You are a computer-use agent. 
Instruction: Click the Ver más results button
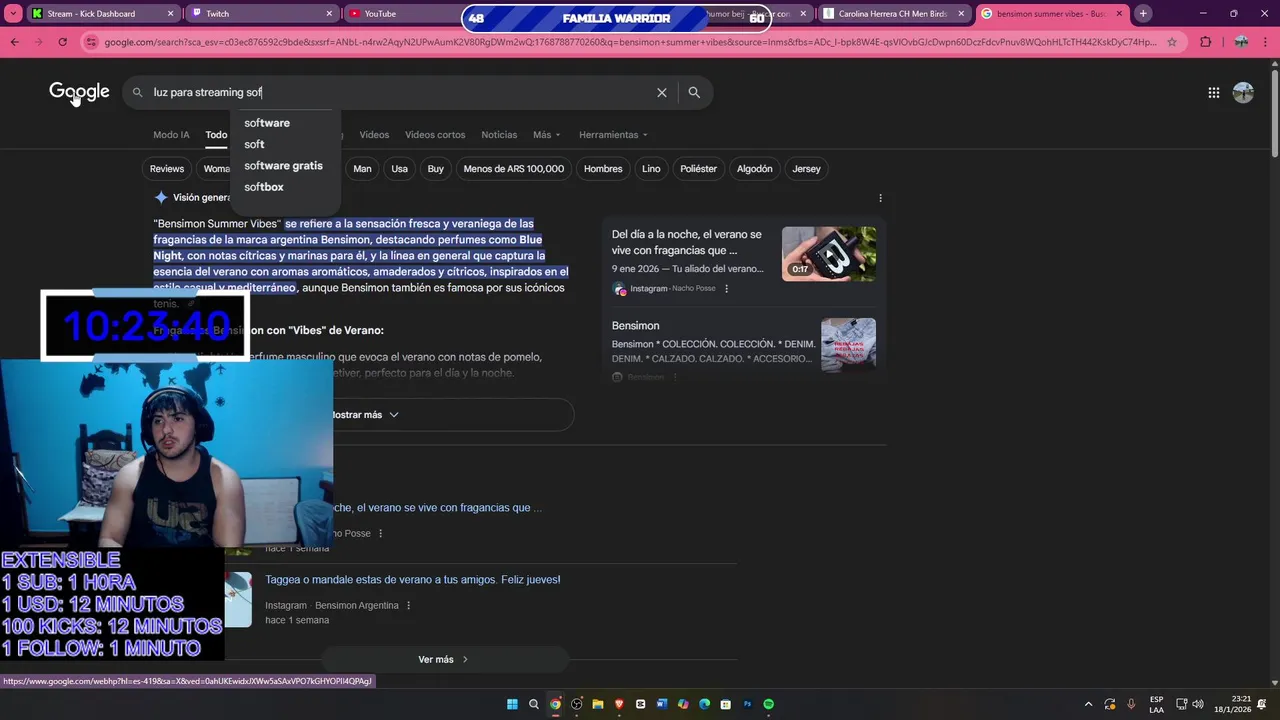444,660
